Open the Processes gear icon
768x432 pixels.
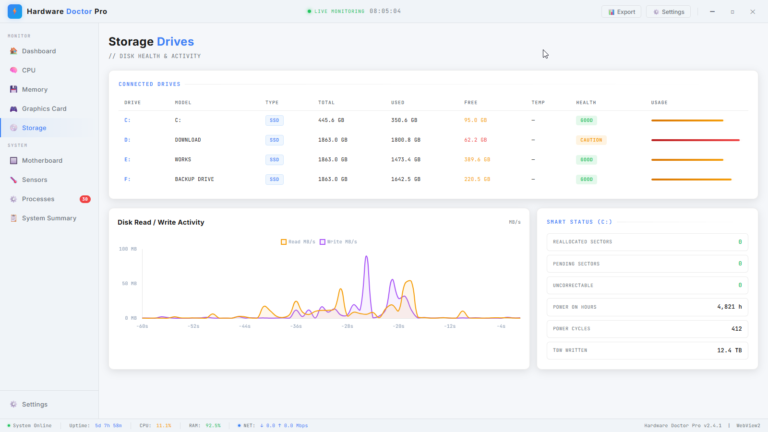tap(13, 199)
